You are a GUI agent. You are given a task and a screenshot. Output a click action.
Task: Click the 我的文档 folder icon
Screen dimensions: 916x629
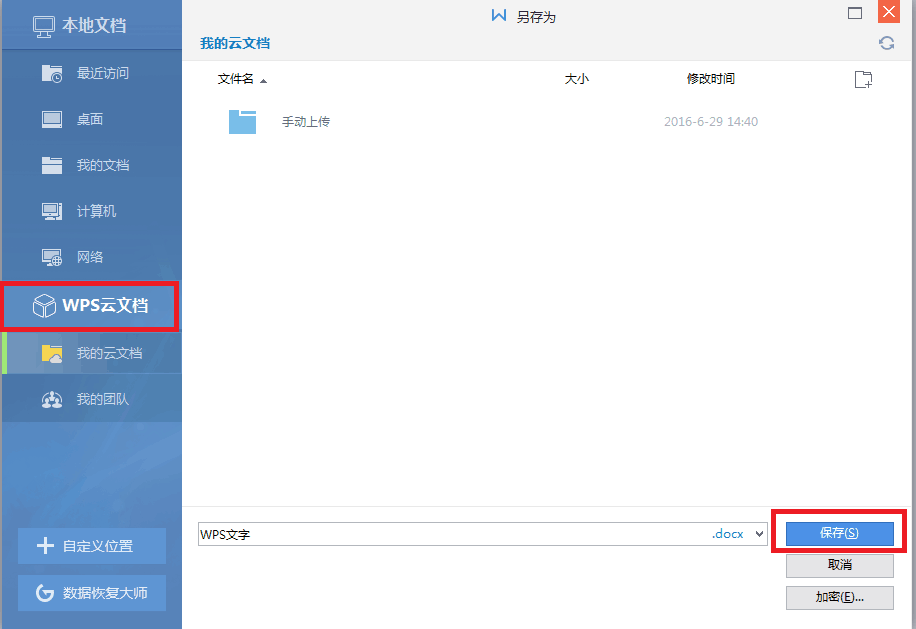(52, 165)
